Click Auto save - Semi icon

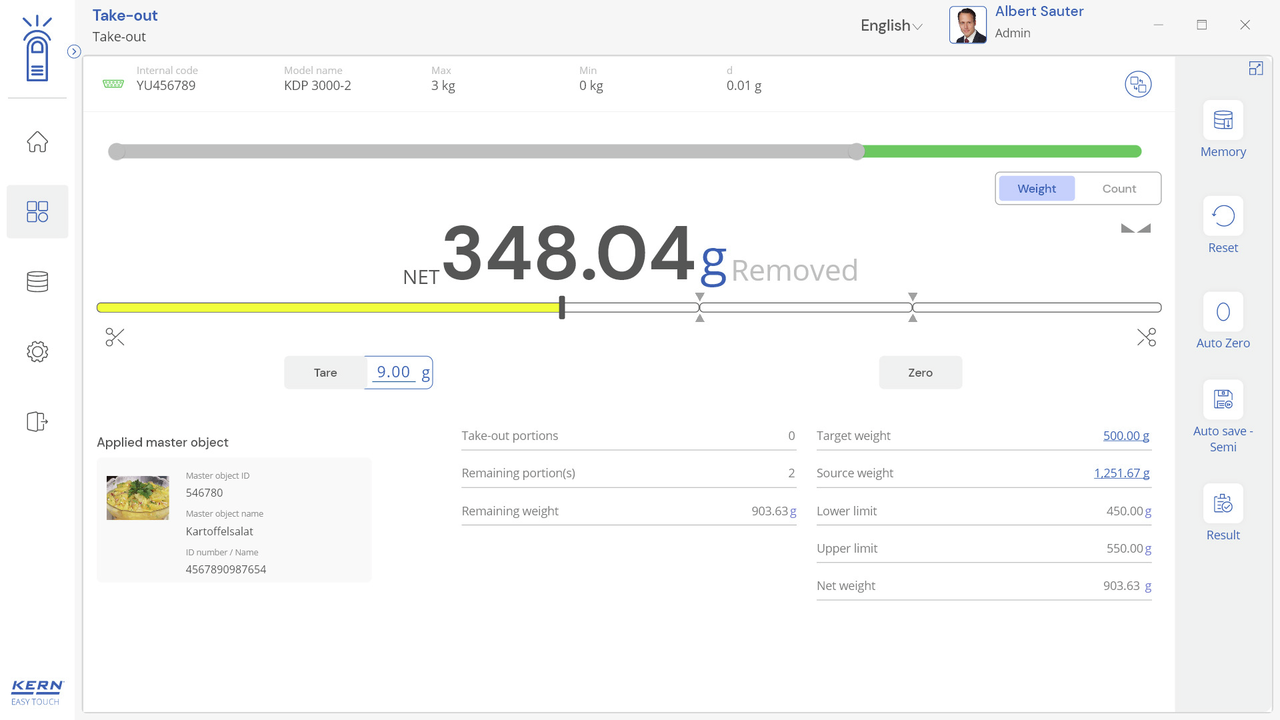pos(1222,400)
